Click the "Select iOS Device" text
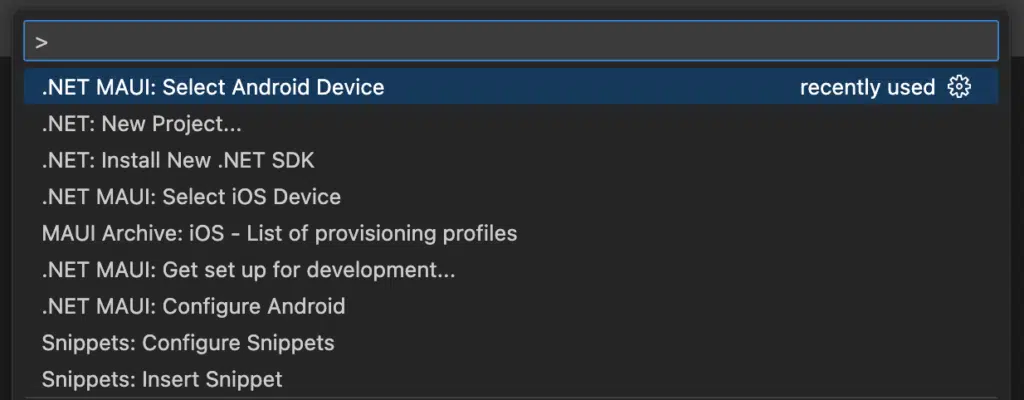Screen dimensions: 1024x400 pos(252,197)
